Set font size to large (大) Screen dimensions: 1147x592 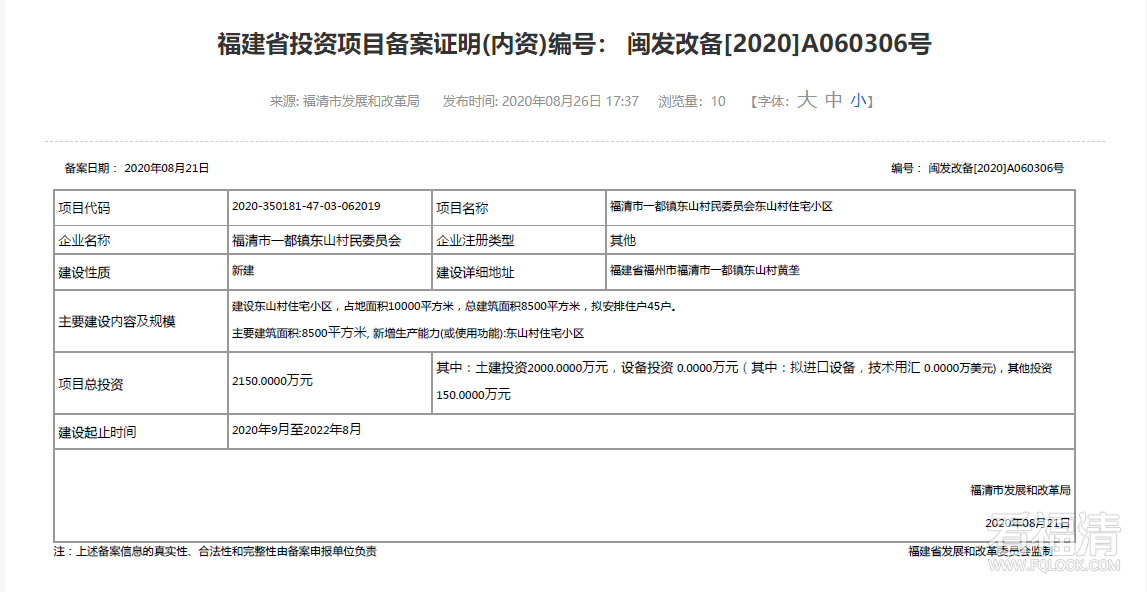tap(806, 100)
